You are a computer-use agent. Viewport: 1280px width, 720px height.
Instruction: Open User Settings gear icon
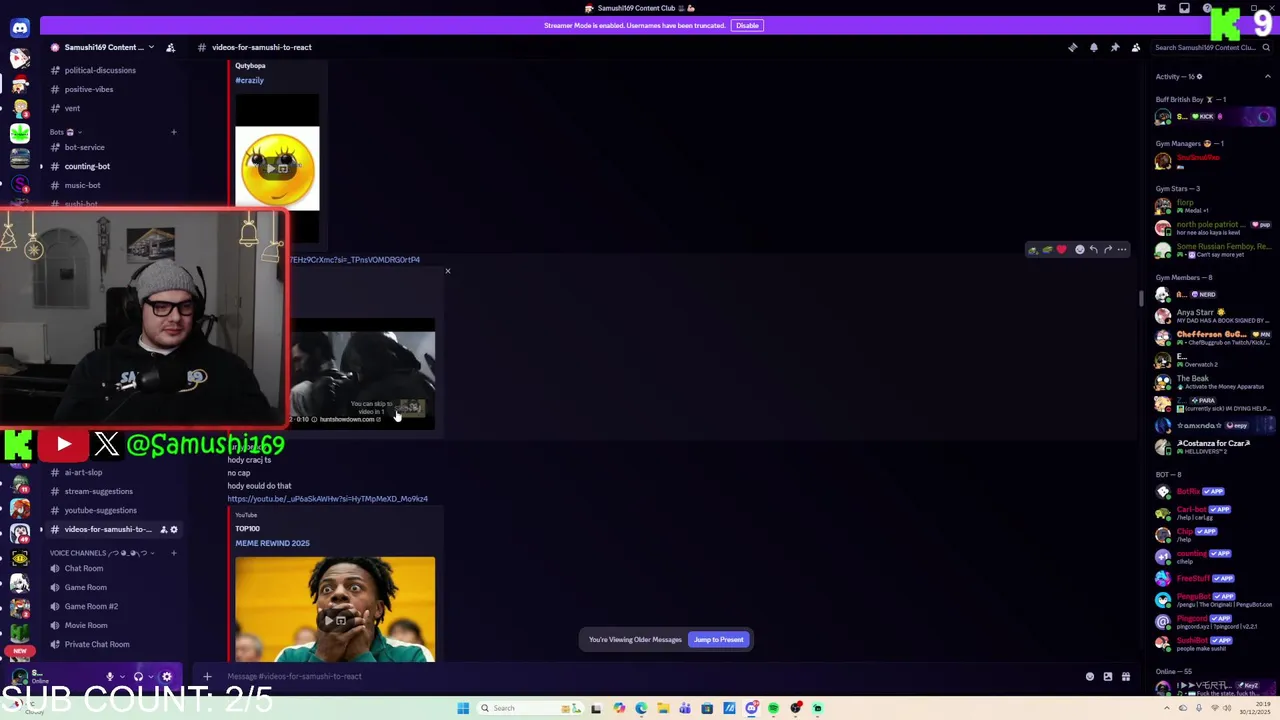point(166,677)
